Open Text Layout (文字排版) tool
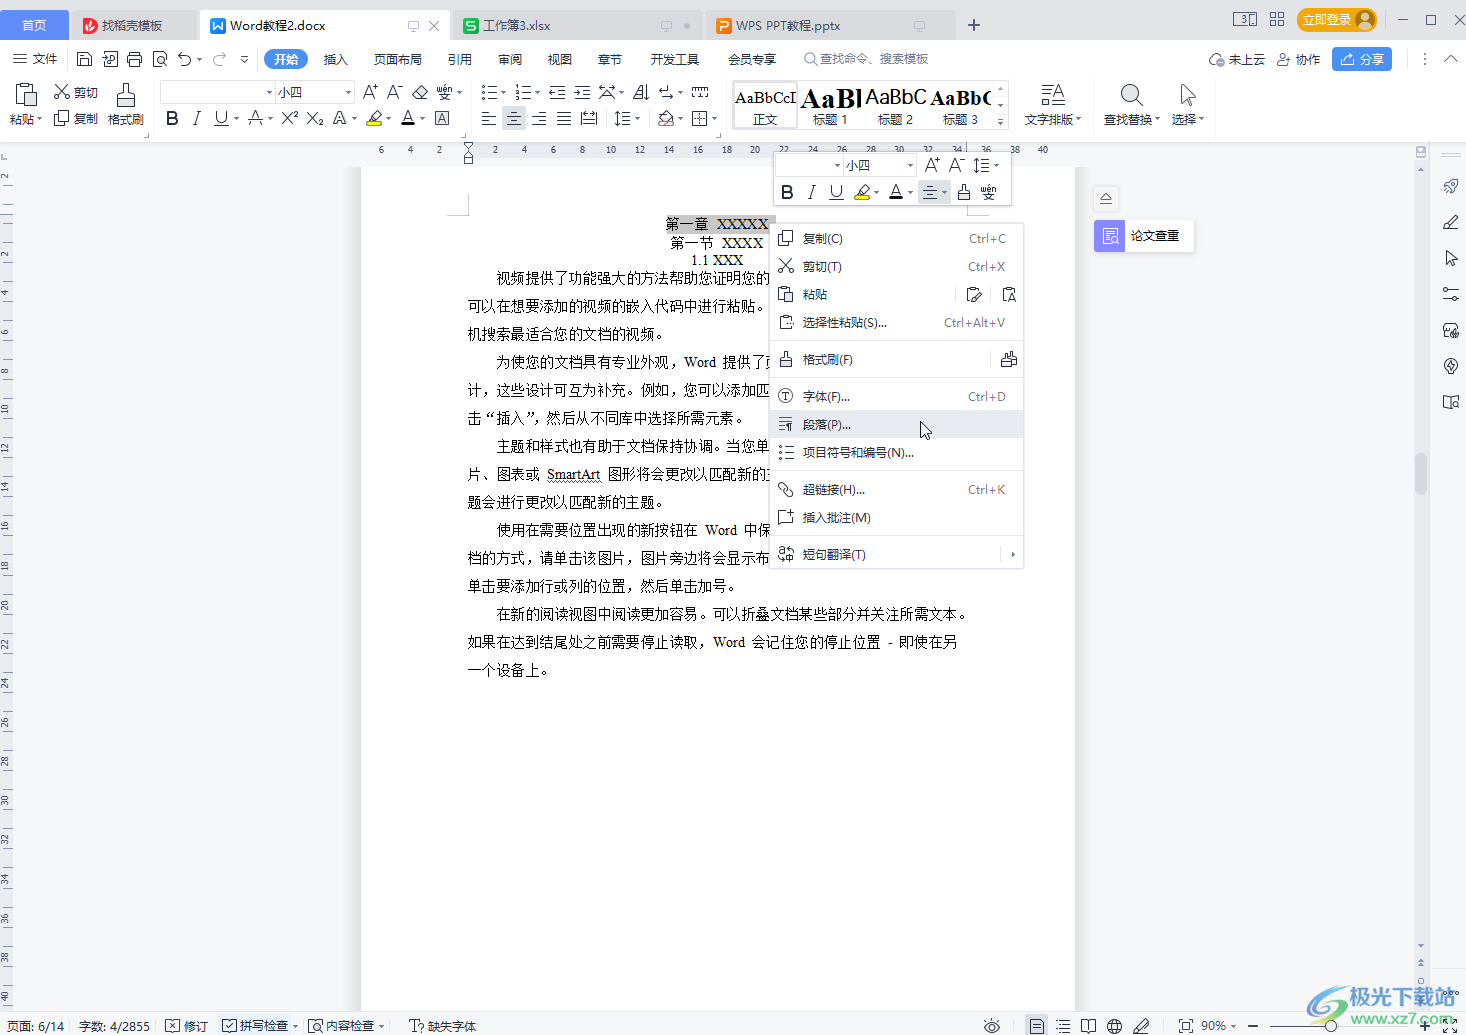 click(x=1052, y=104)
